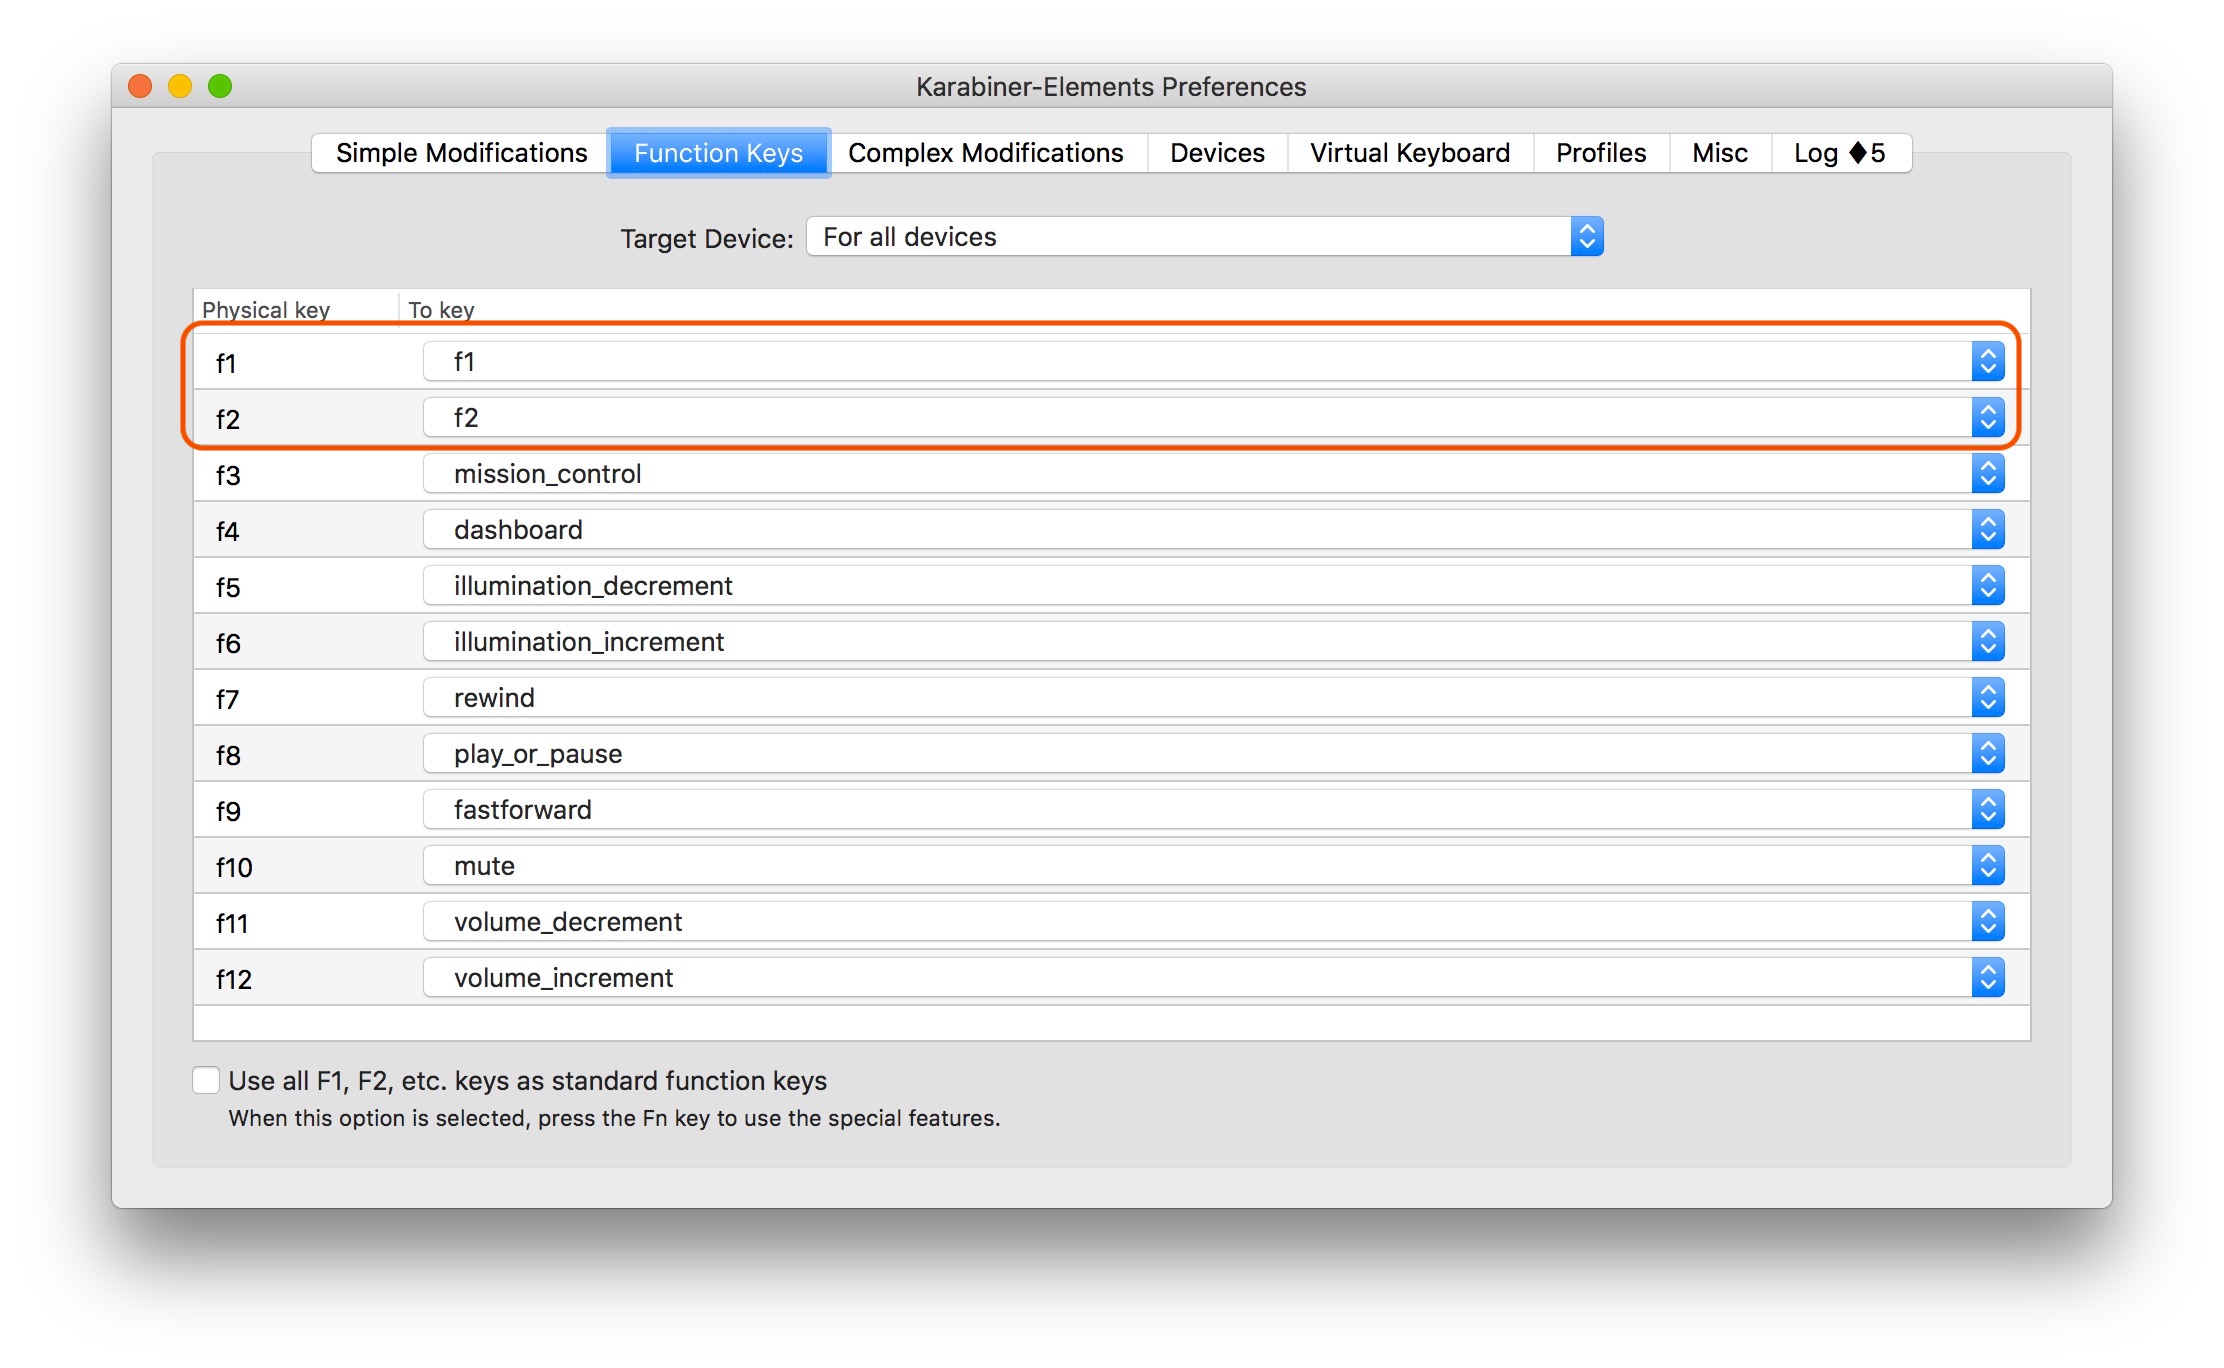Open the dashboard dropdown for f4
2224x1368 pixels.
click(1214, 529)
